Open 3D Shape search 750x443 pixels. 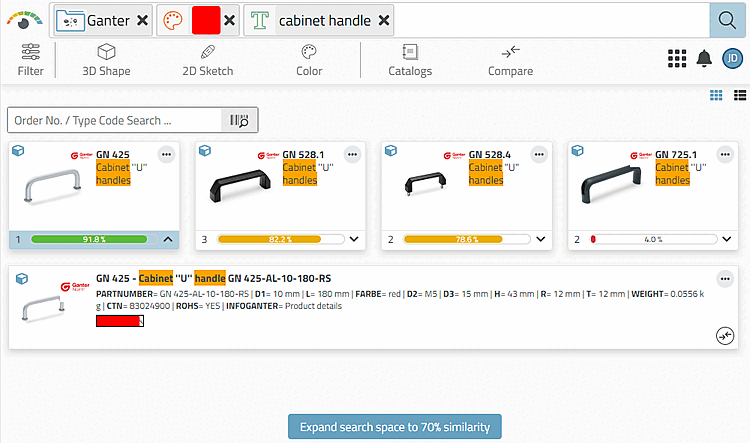point(106,60)
